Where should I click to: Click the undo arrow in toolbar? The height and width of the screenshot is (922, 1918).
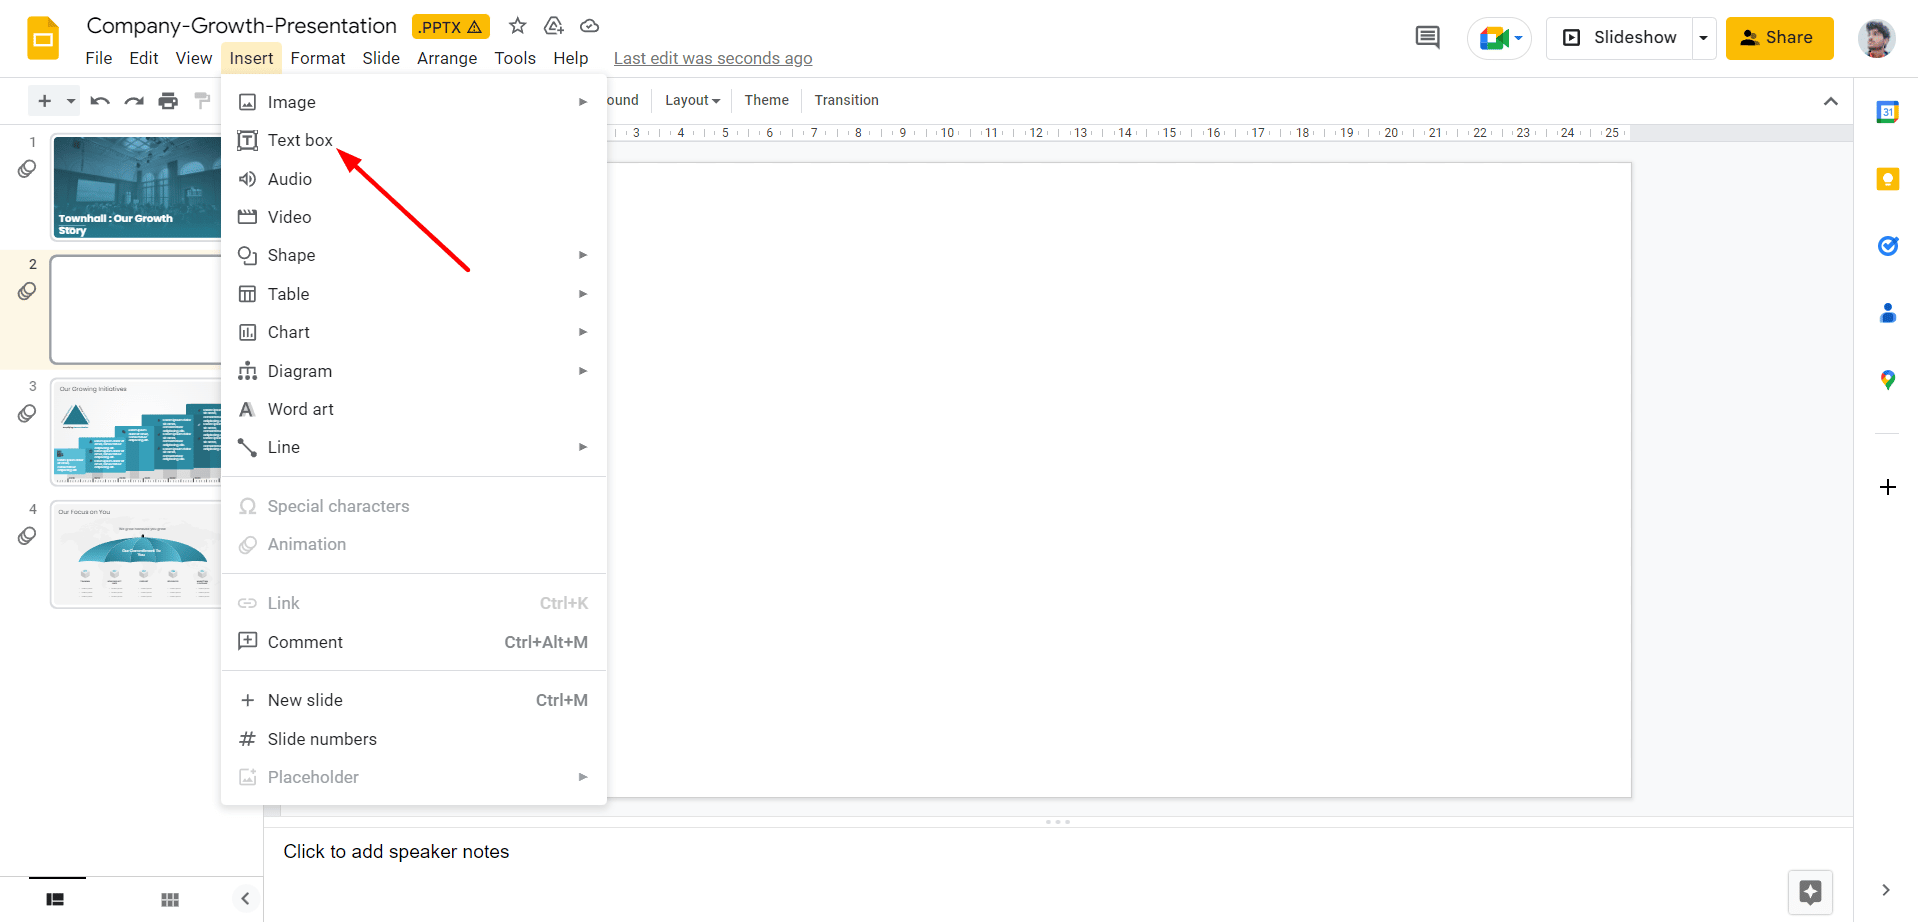(x=99, y=101)
